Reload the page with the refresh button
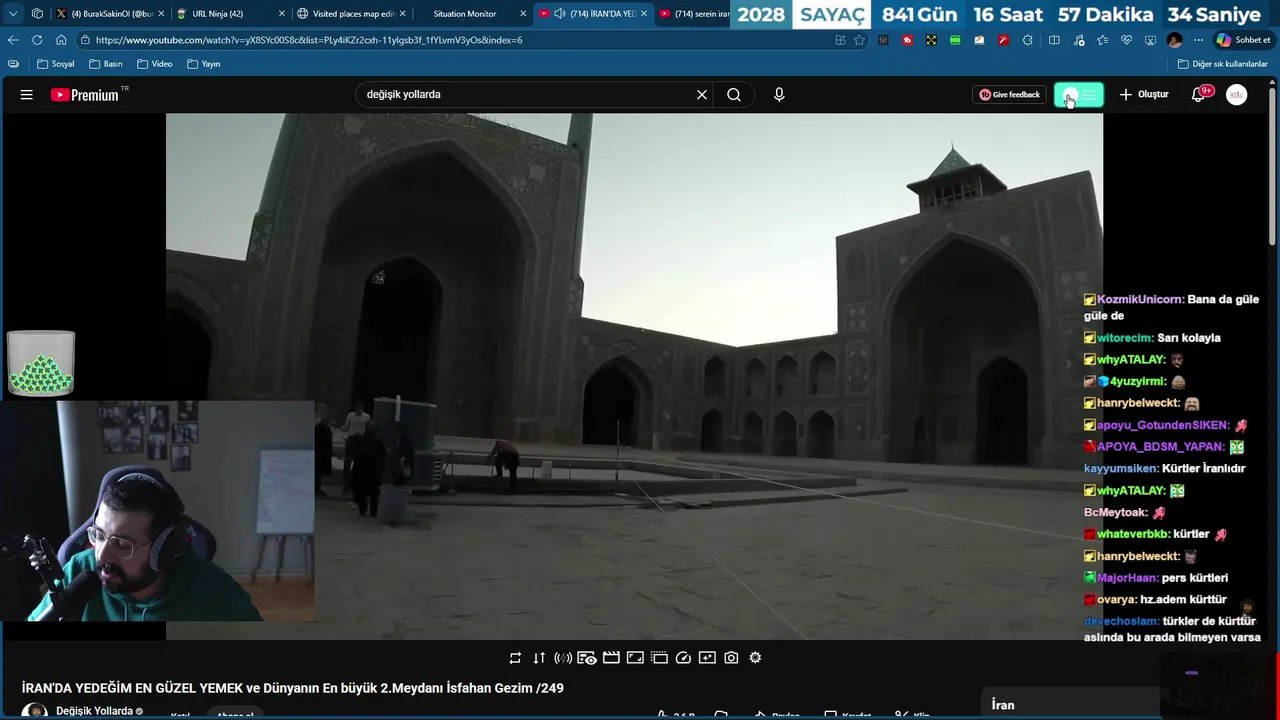Image resolution: width=1280 pixels, height=720 pixels. [x=37, y=40]
